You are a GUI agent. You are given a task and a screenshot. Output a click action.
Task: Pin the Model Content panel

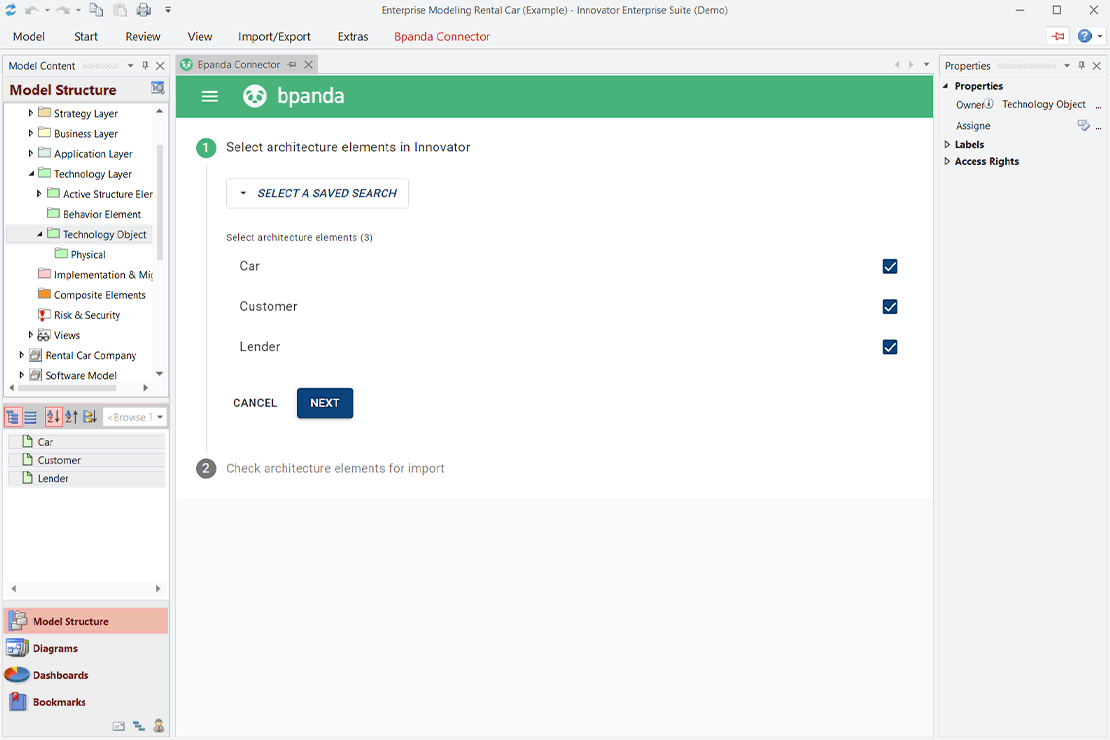tap(145, 65)
